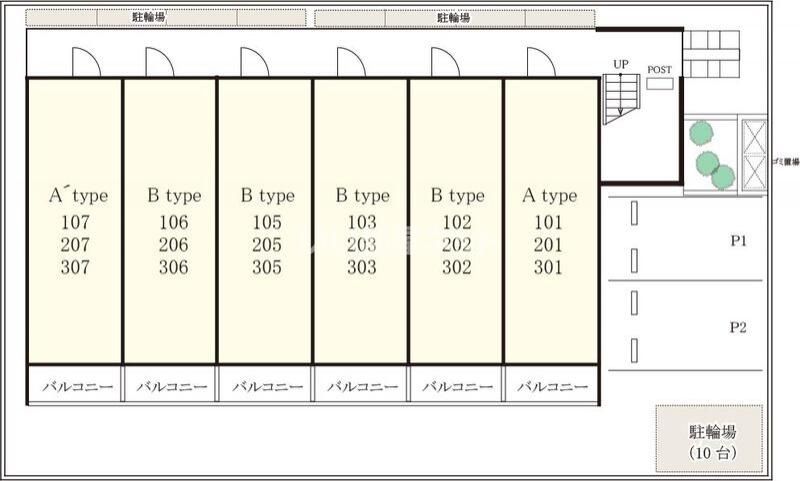
Task: Click the door swing above unit 103
Action: 351,62
